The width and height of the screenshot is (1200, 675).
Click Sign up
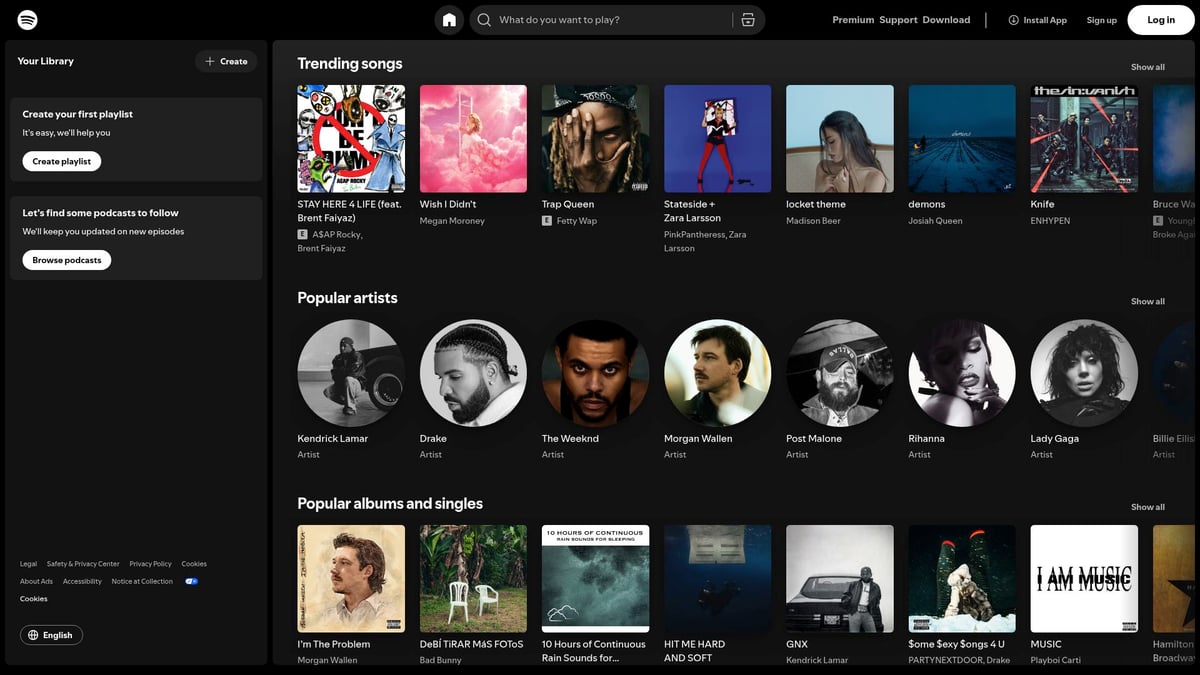pos(1101,19)
